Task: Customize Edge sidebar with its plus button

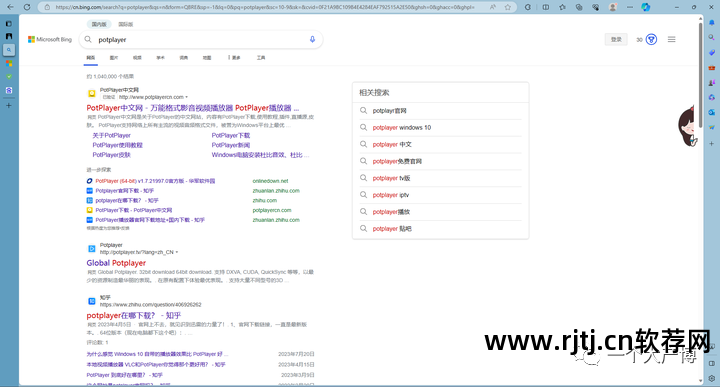Action: [x=712, y=144]
